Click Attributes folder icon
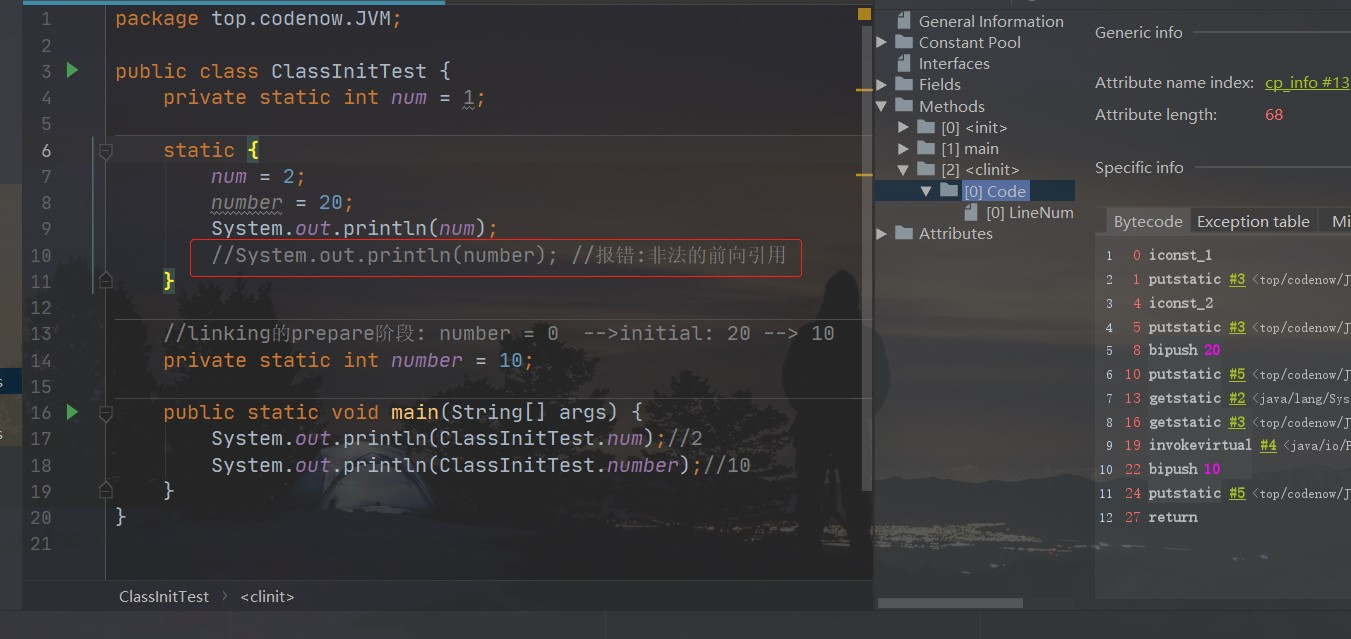 coord(904,233)
